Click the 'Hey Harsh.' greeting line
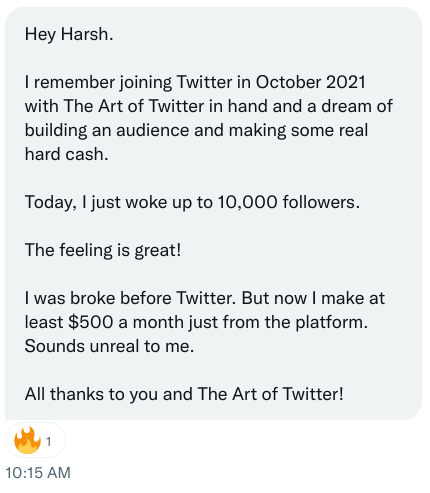The width and height of the screenshot is (430, 493). [69, 34]
